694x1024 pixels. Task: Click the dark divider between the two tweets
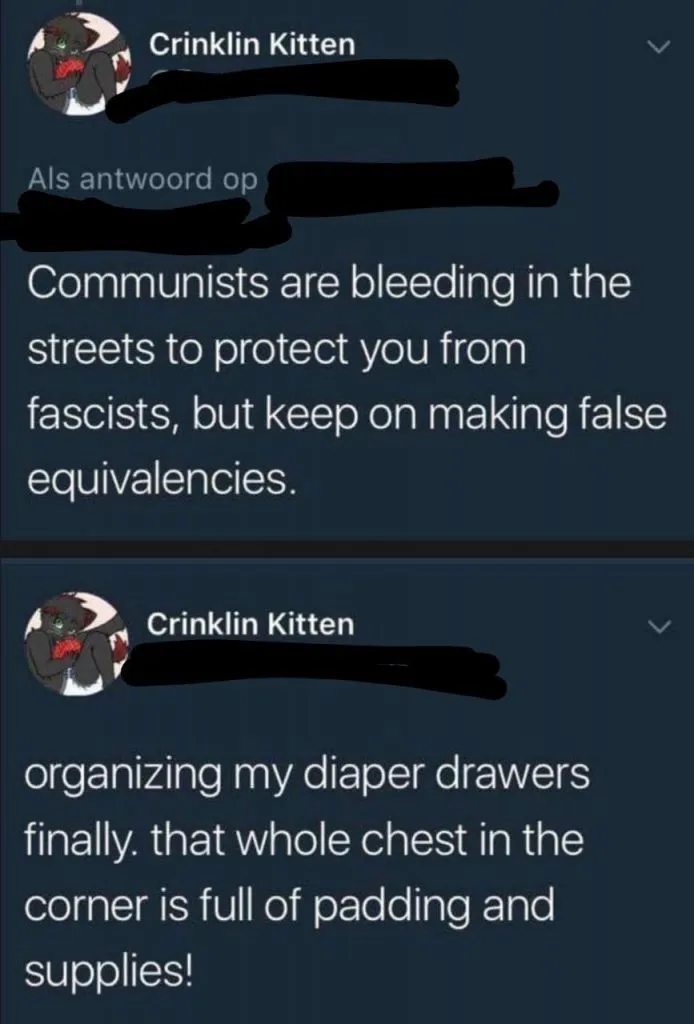347,549
